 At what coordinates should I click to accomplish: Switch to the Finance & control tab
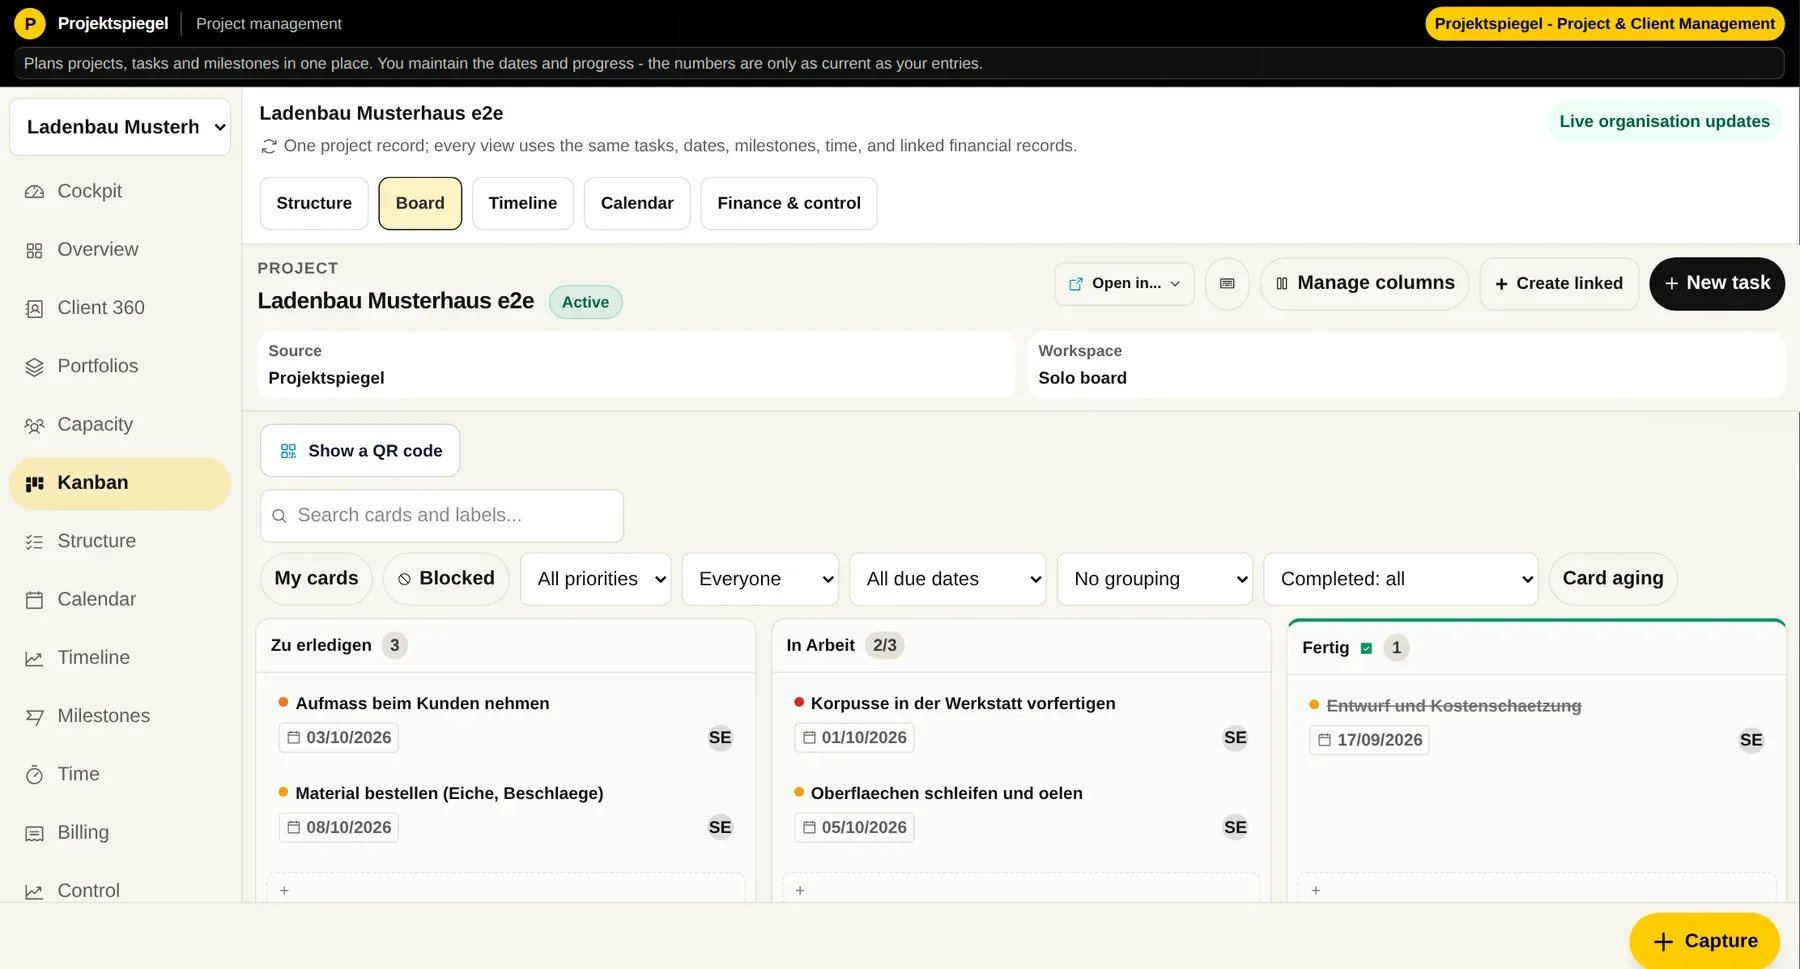point(789,203)
